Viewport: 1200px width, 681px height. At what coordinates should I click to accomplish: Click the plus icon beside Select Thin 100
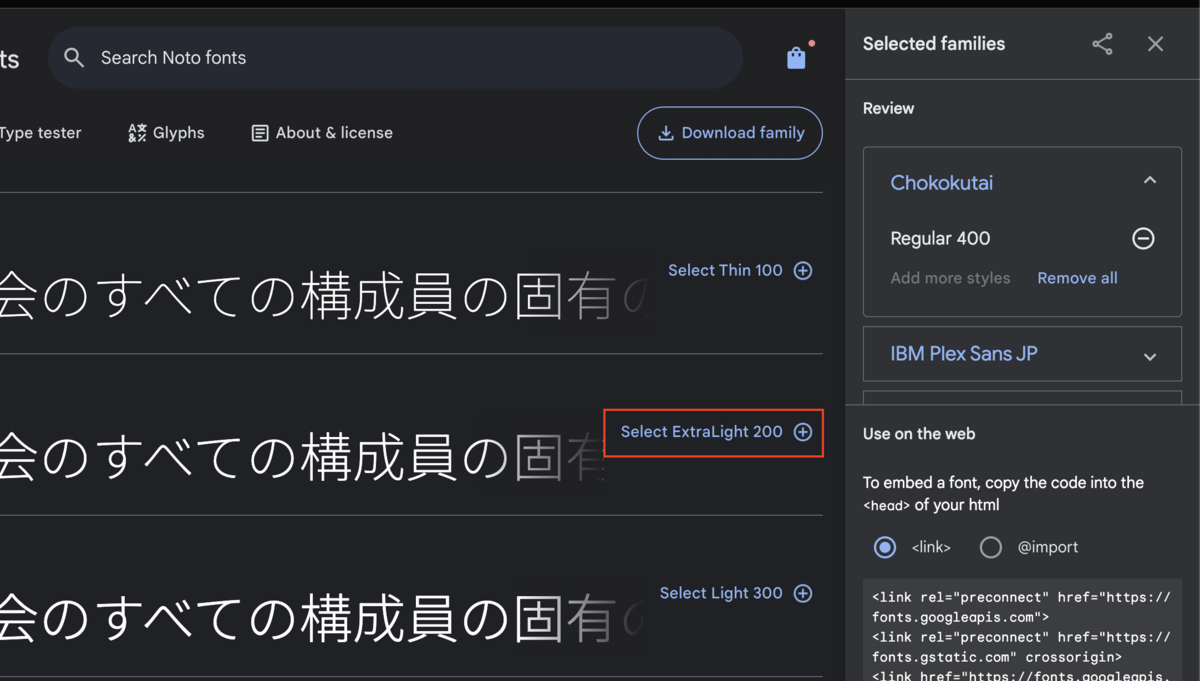point(803,270)
